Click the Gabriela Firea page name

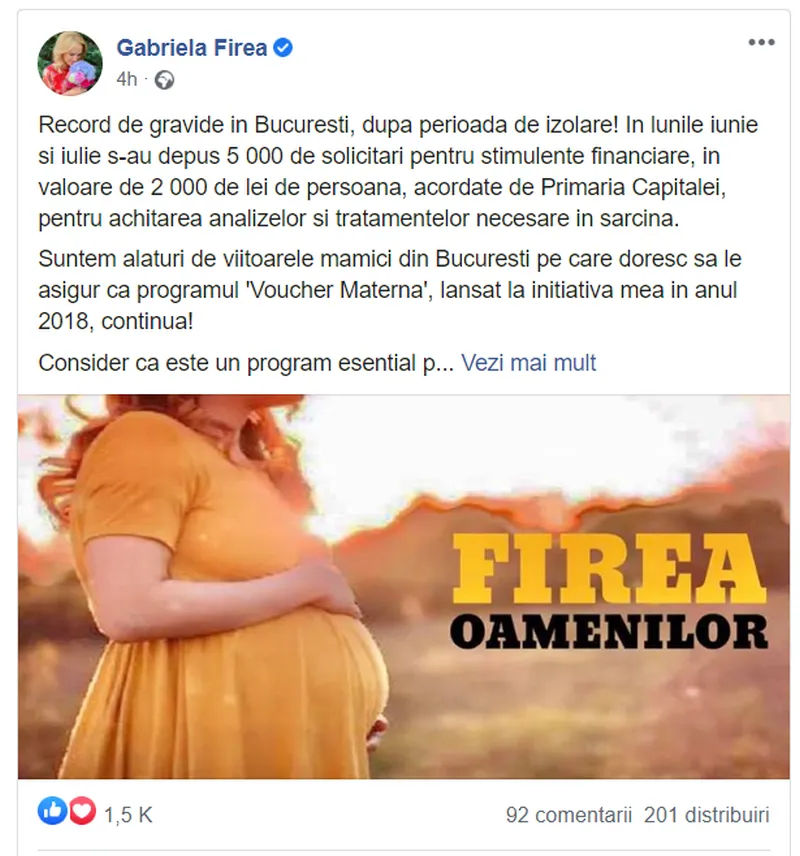(192, 48)
